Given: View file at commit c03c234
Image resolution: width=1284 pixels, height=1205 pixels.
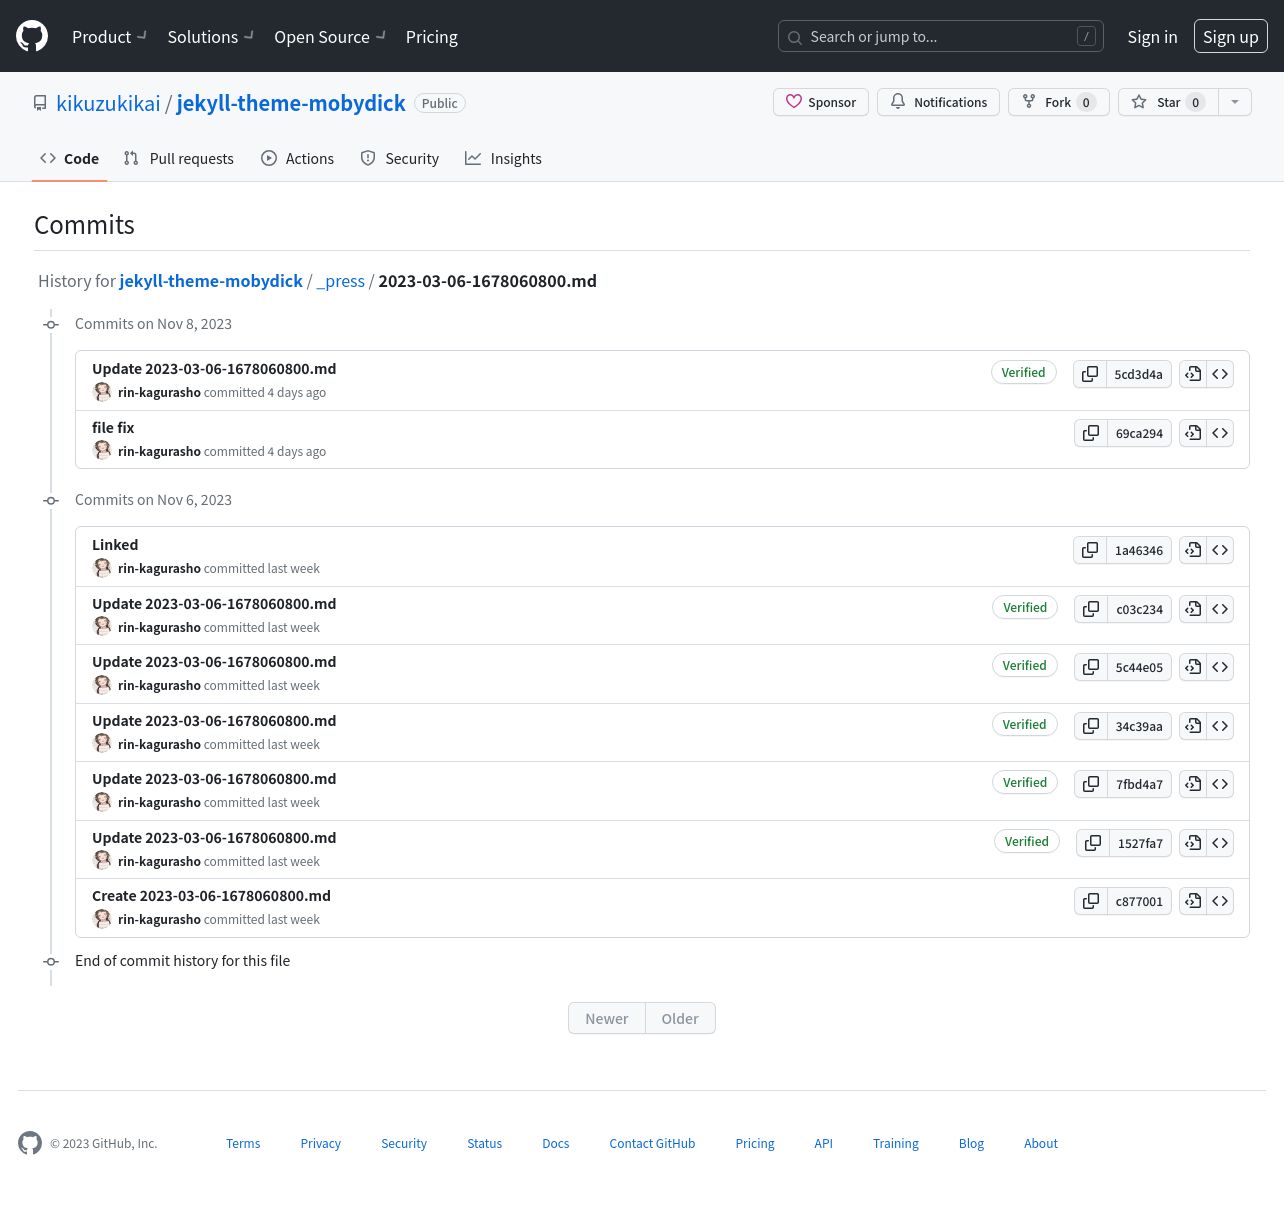Looking at the screenshot, I should click(x=1193, y=609).
